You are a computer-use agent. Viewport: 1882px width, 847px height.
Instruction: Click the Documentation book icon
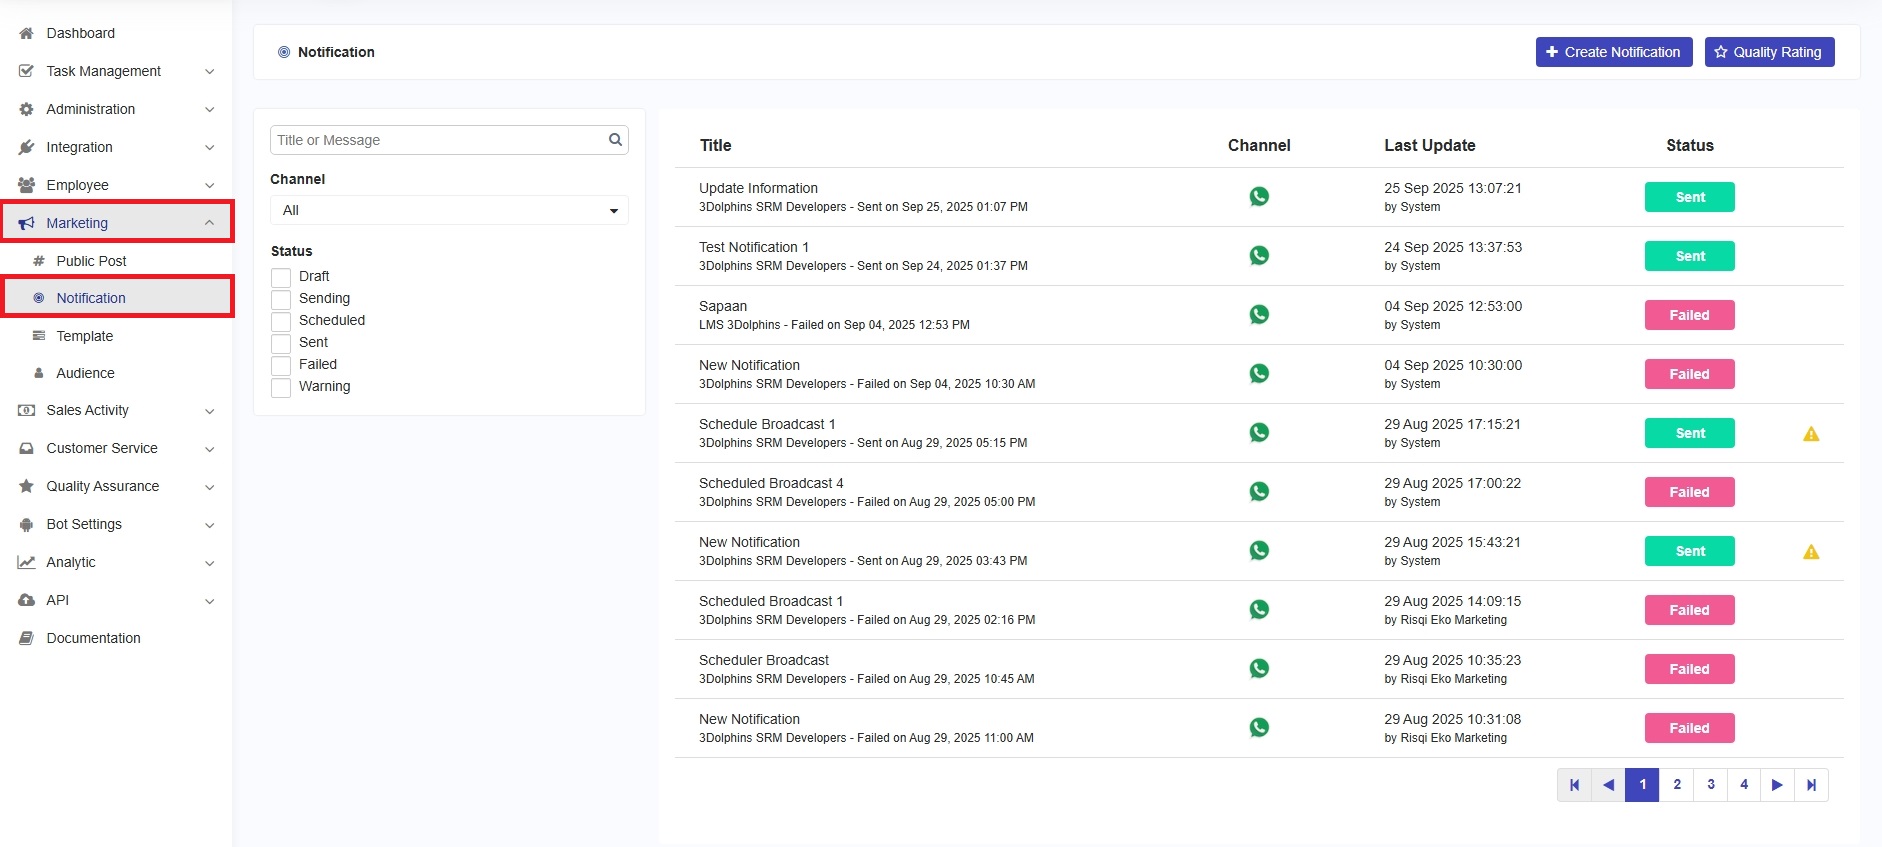[x=27, y=638]
